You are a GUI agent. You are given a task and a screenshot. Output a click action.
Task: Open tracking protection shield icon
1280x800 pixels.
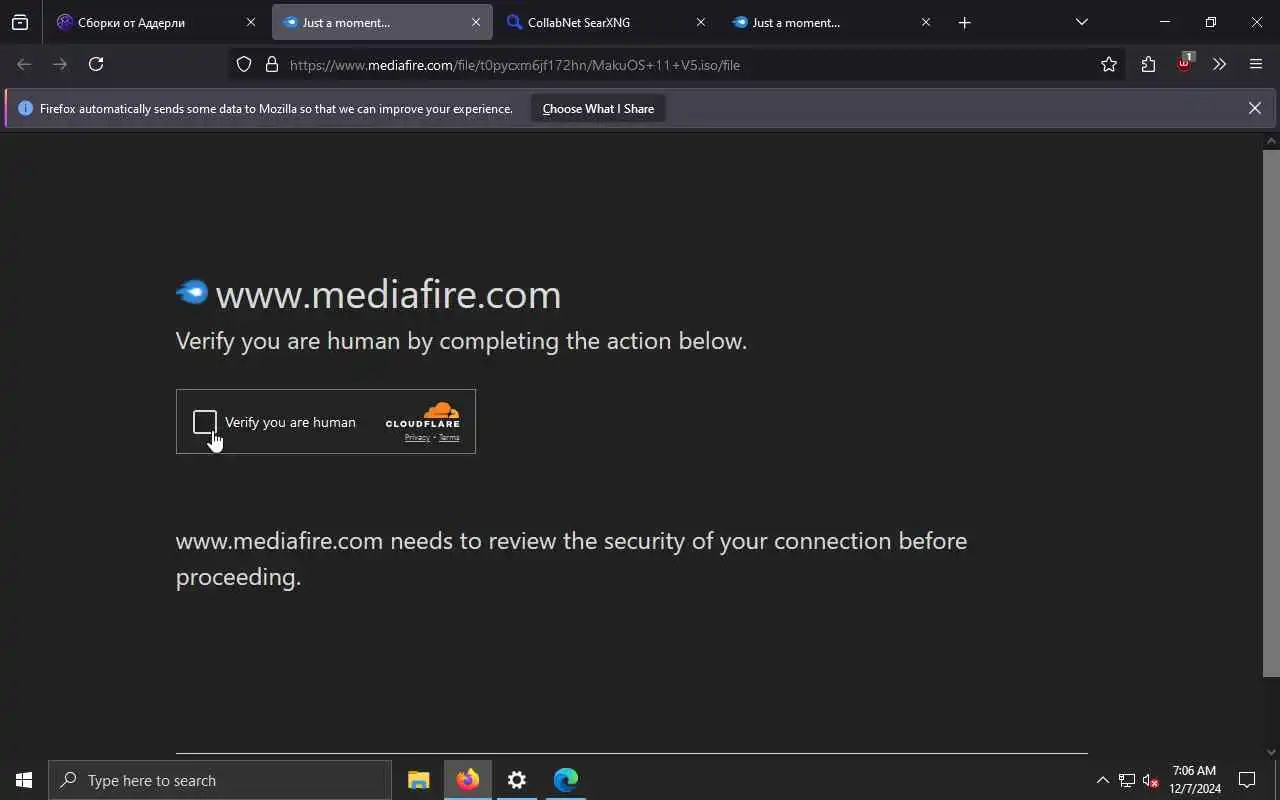pyautogui.click(x=244, y=64)
